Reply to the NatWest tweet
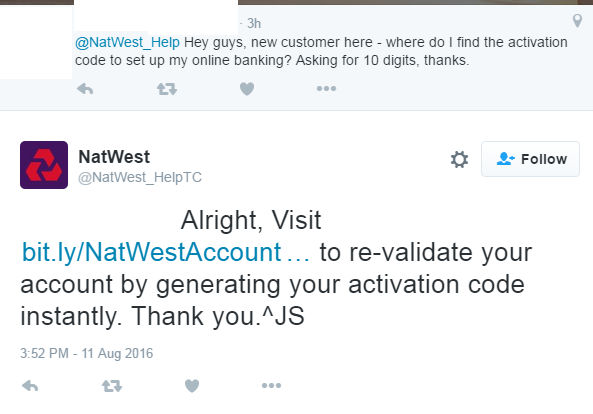593x414 pixels. click(30, 386)
